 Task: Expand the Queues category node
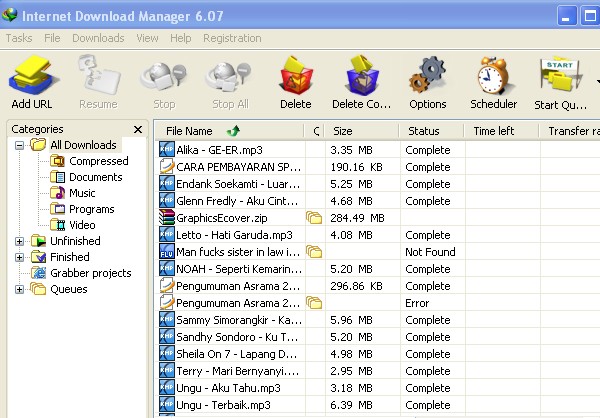[x=19, y=289]
